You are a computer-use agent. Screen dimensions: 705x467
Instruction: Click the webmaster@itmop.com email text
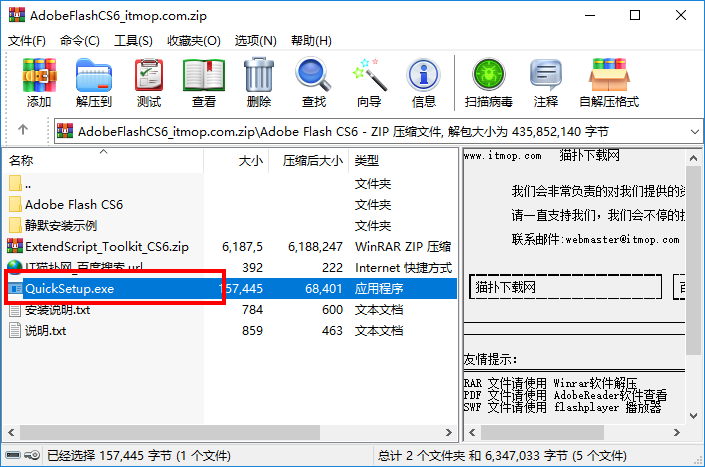pyautogui.click(x=623, y=240)
